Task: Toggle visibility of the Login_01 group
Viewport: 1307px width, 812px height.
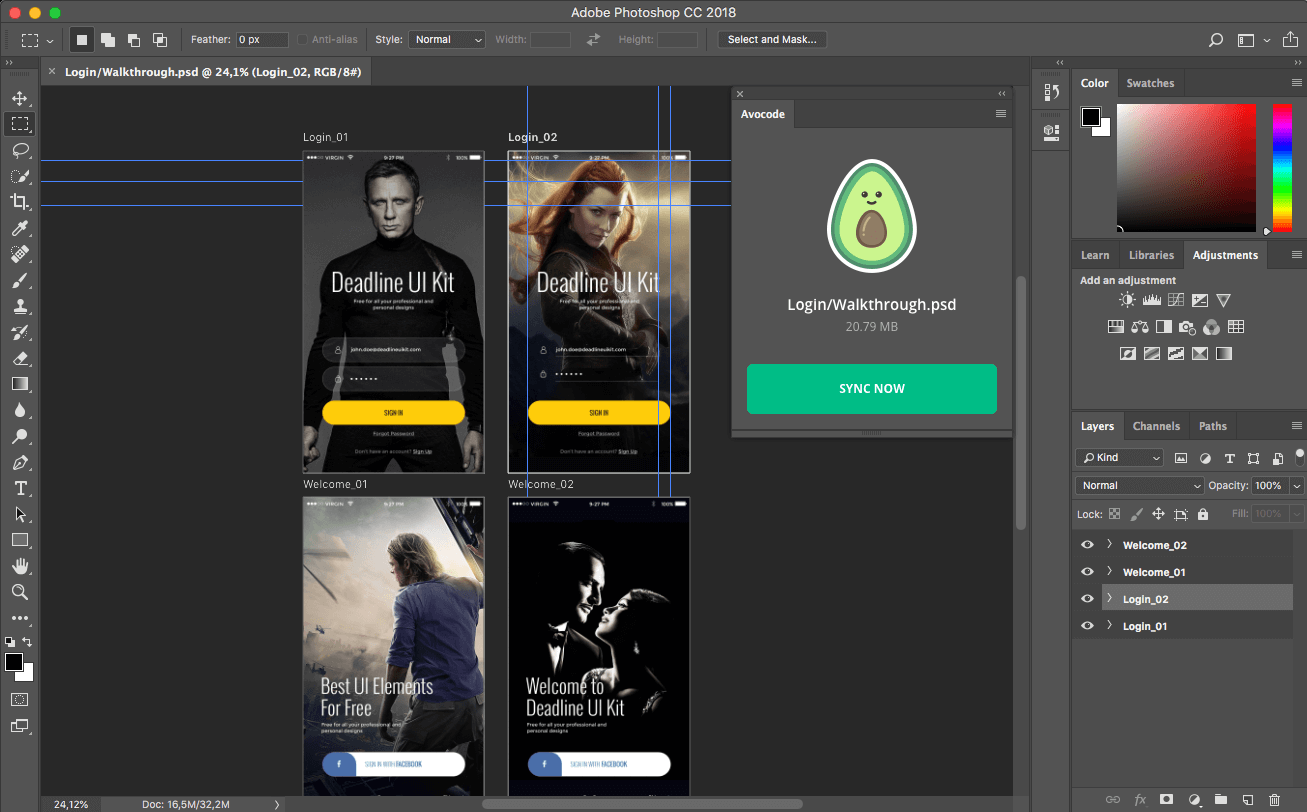Action: click(1087, 626)
